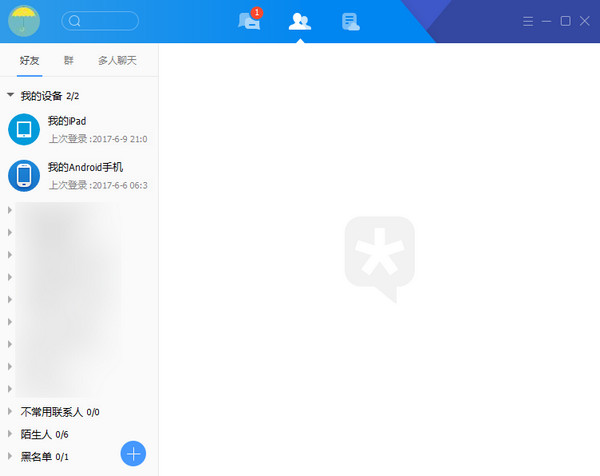
Task: Open the messages icon with red badge
Action: coord(249,21)
